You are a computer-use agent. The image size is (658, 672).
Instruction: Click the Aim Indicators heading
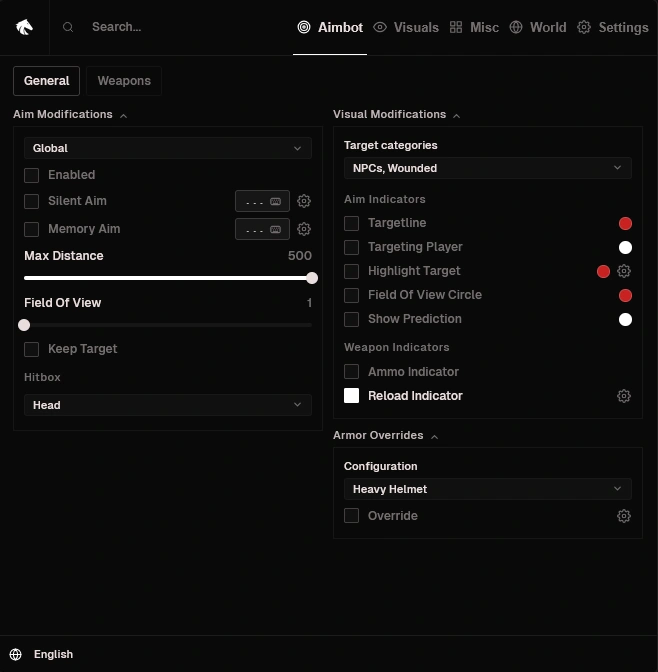click(x=385, y=199)
